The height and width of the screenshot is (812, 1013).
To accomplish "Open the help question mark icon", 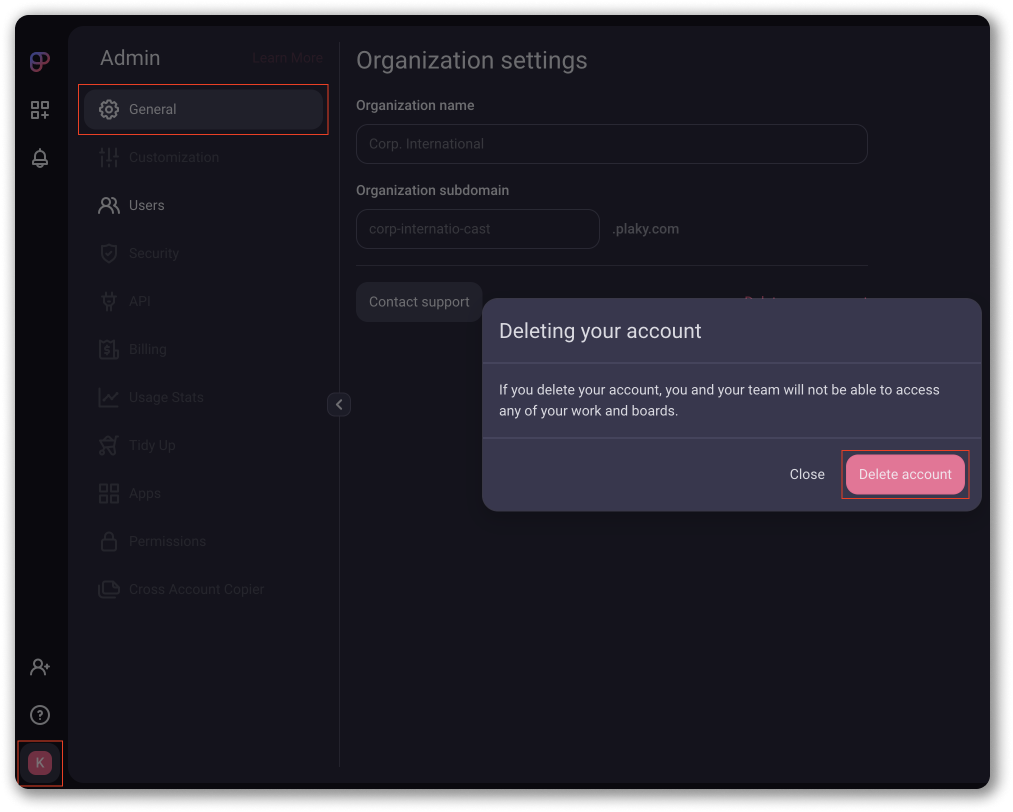I will tap(40, 715).
